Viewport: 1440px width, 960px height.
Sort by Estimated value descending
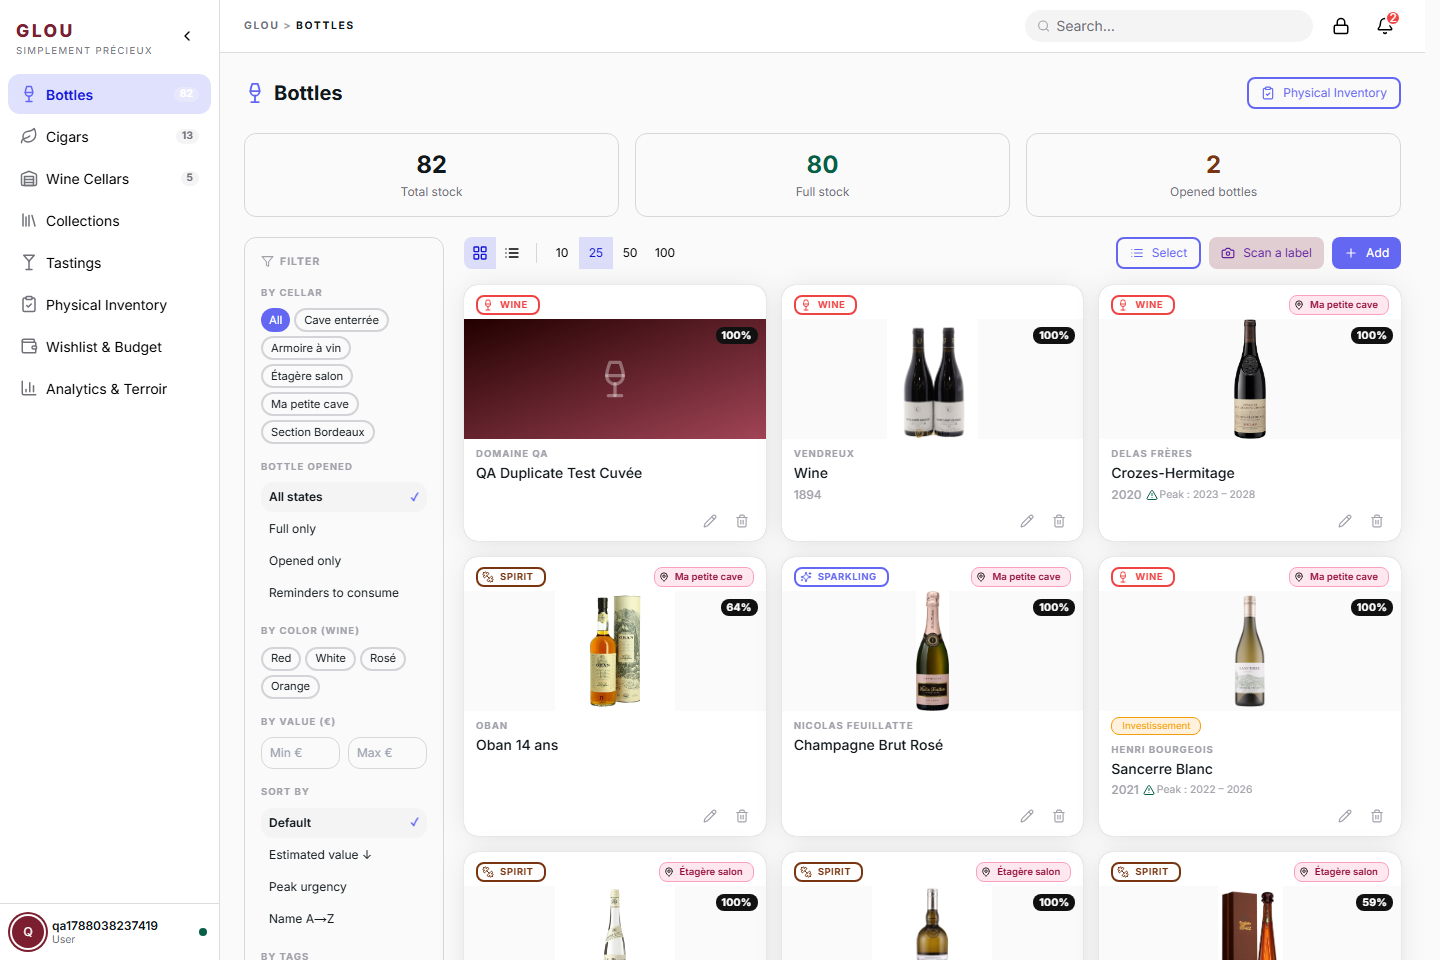pos(343,855)
